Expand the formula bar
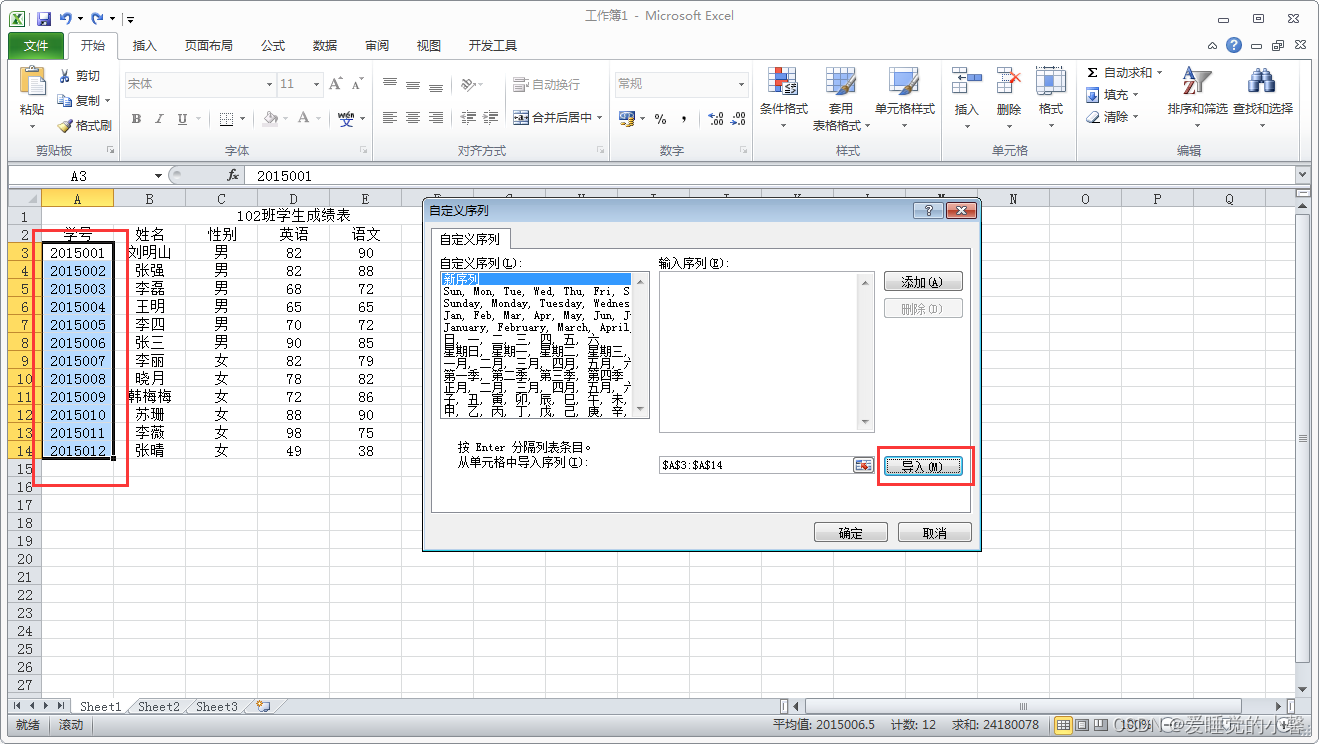 pyautogui.click(x=1301, y=174)
